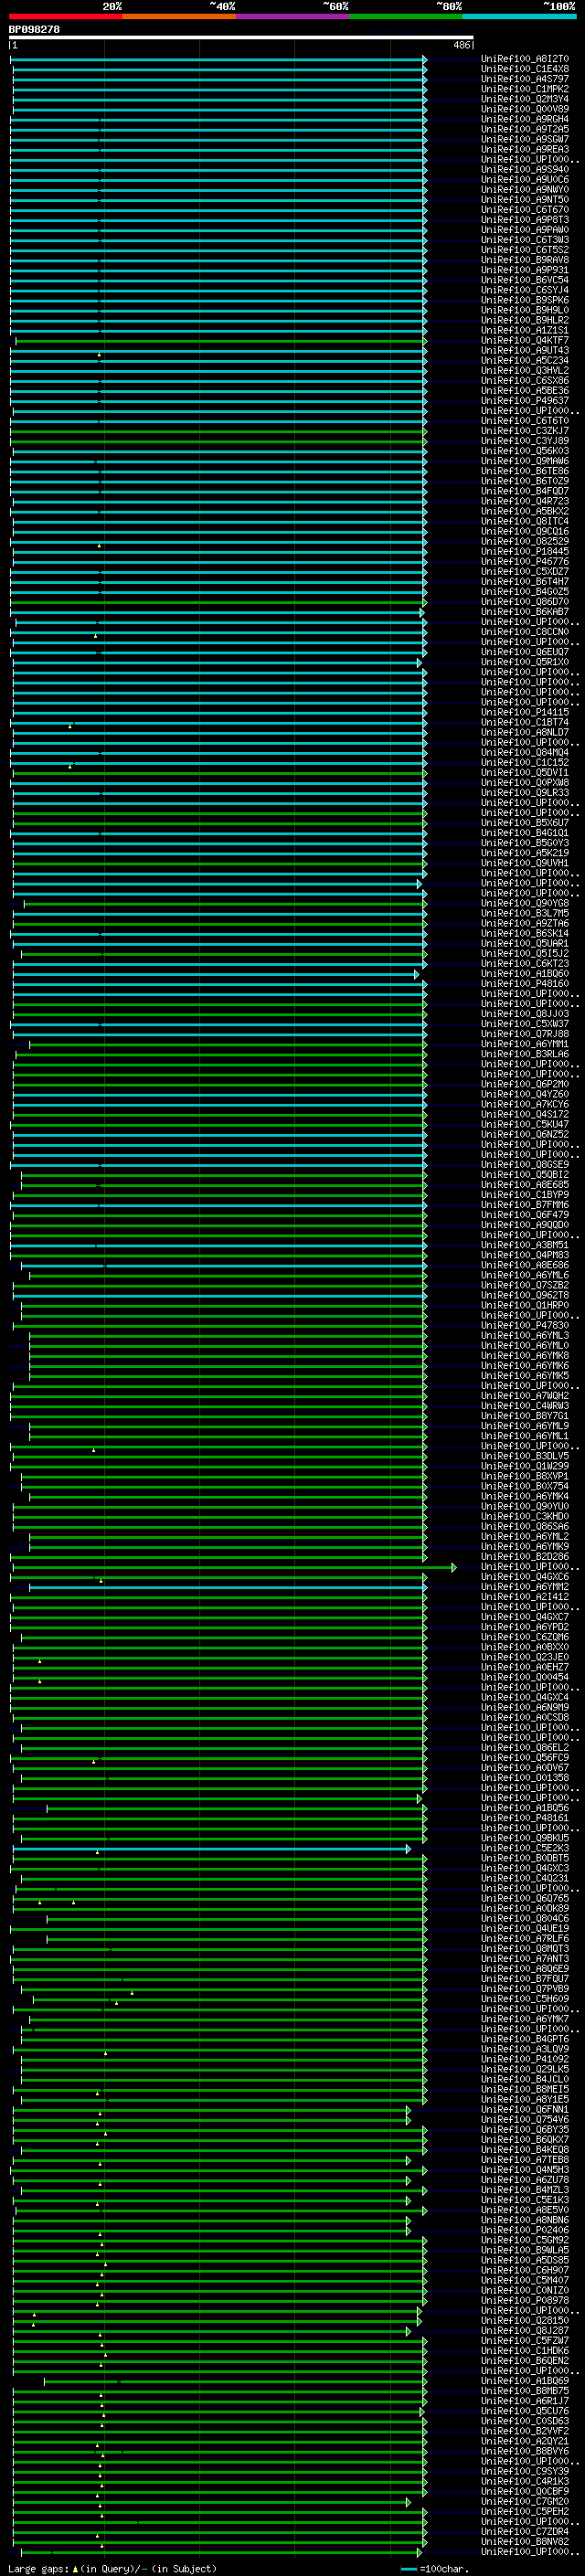Select hit UniRef100_A4S797
585x2576 pixels.
point(525,80)
